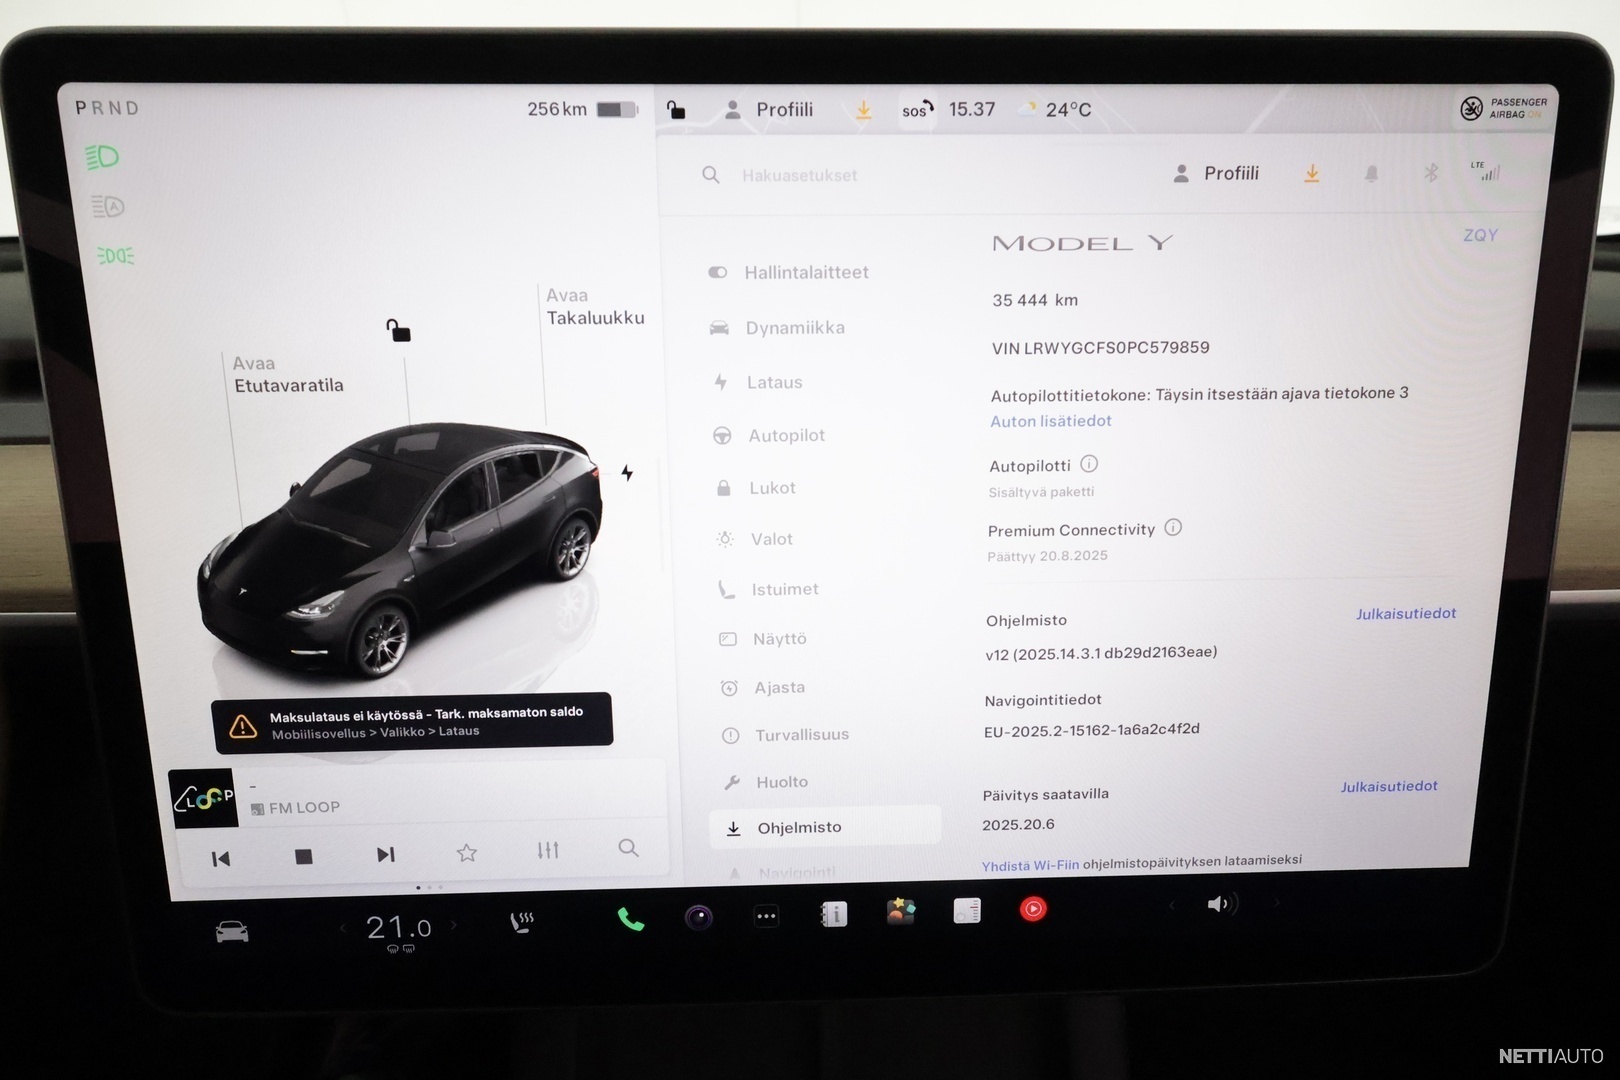The height and width of the screenshot is (1080, 1620).
Task: Select the Ohjelmisto menu item
Action: pos(825,827)
